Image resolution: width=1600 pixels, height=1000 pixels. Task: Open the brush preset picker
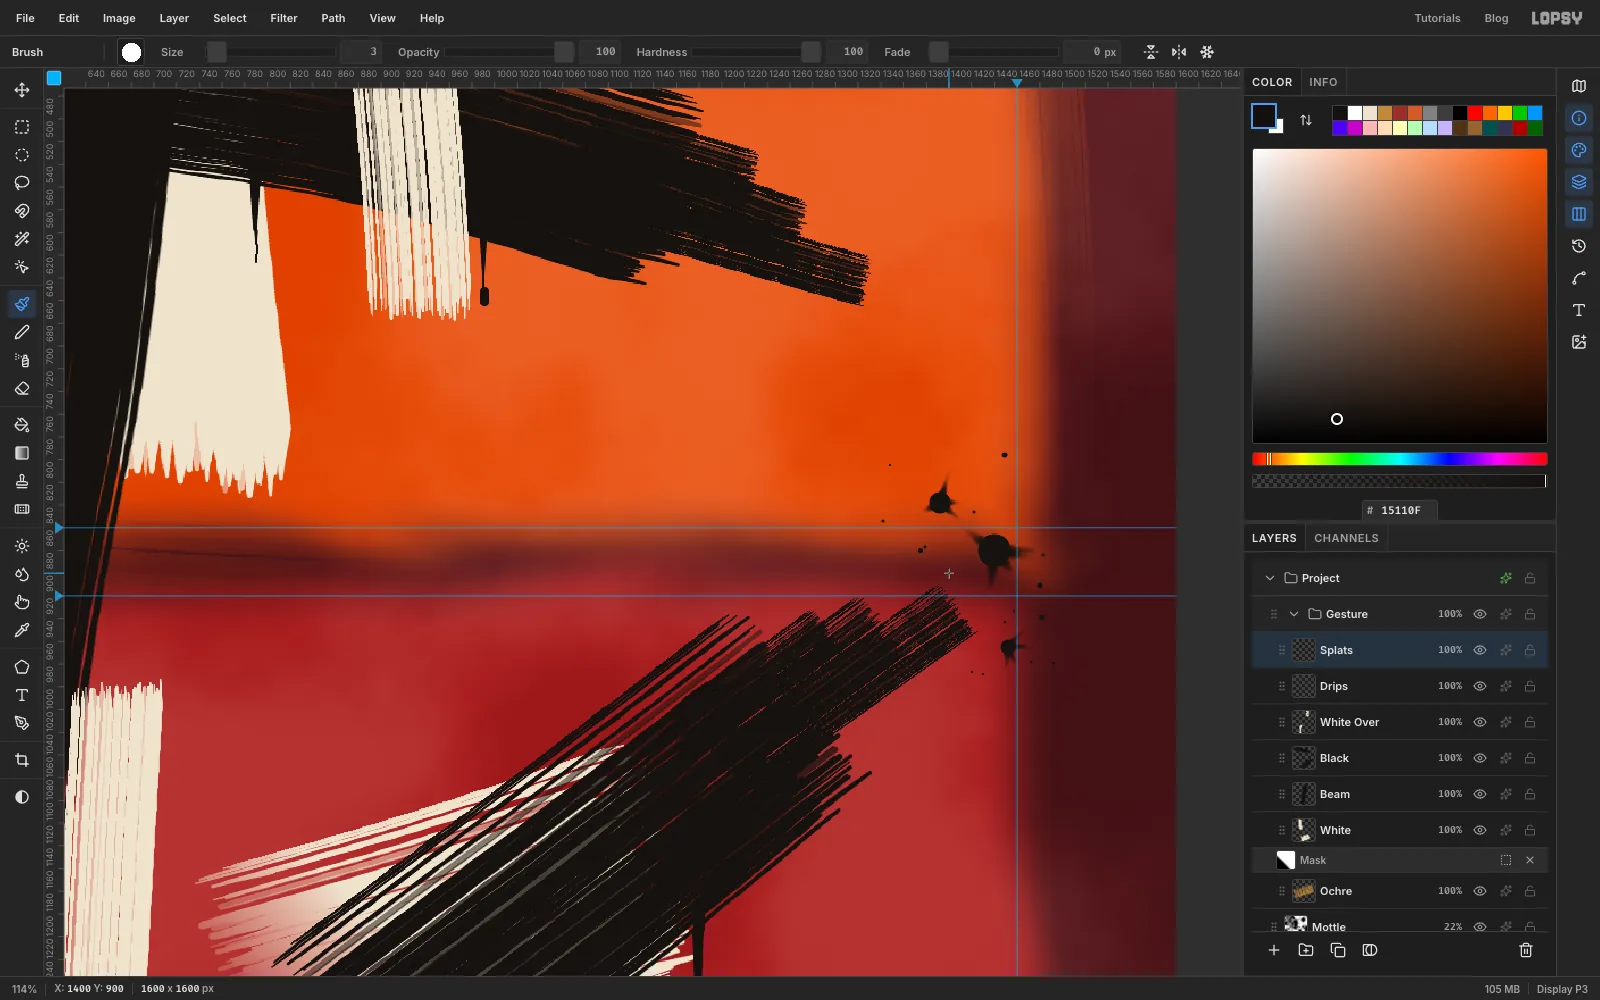(x=131, y=52)
